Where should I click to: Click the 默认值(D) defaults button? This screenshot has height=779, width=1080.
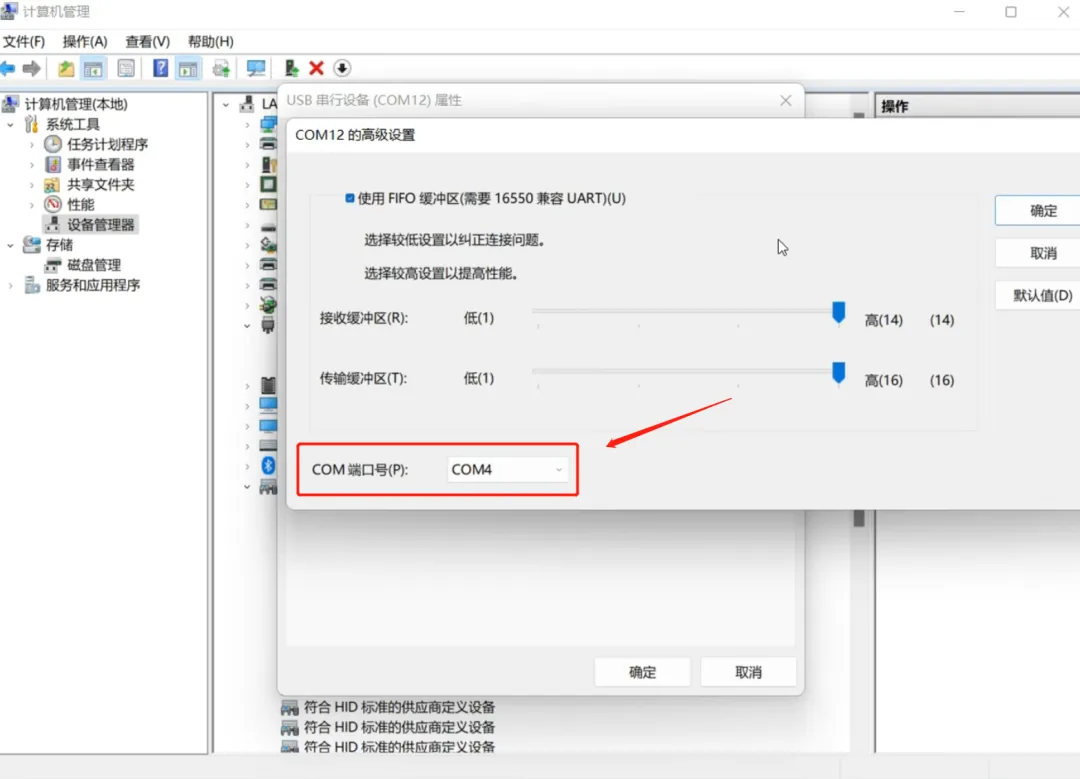[1039, 295]
